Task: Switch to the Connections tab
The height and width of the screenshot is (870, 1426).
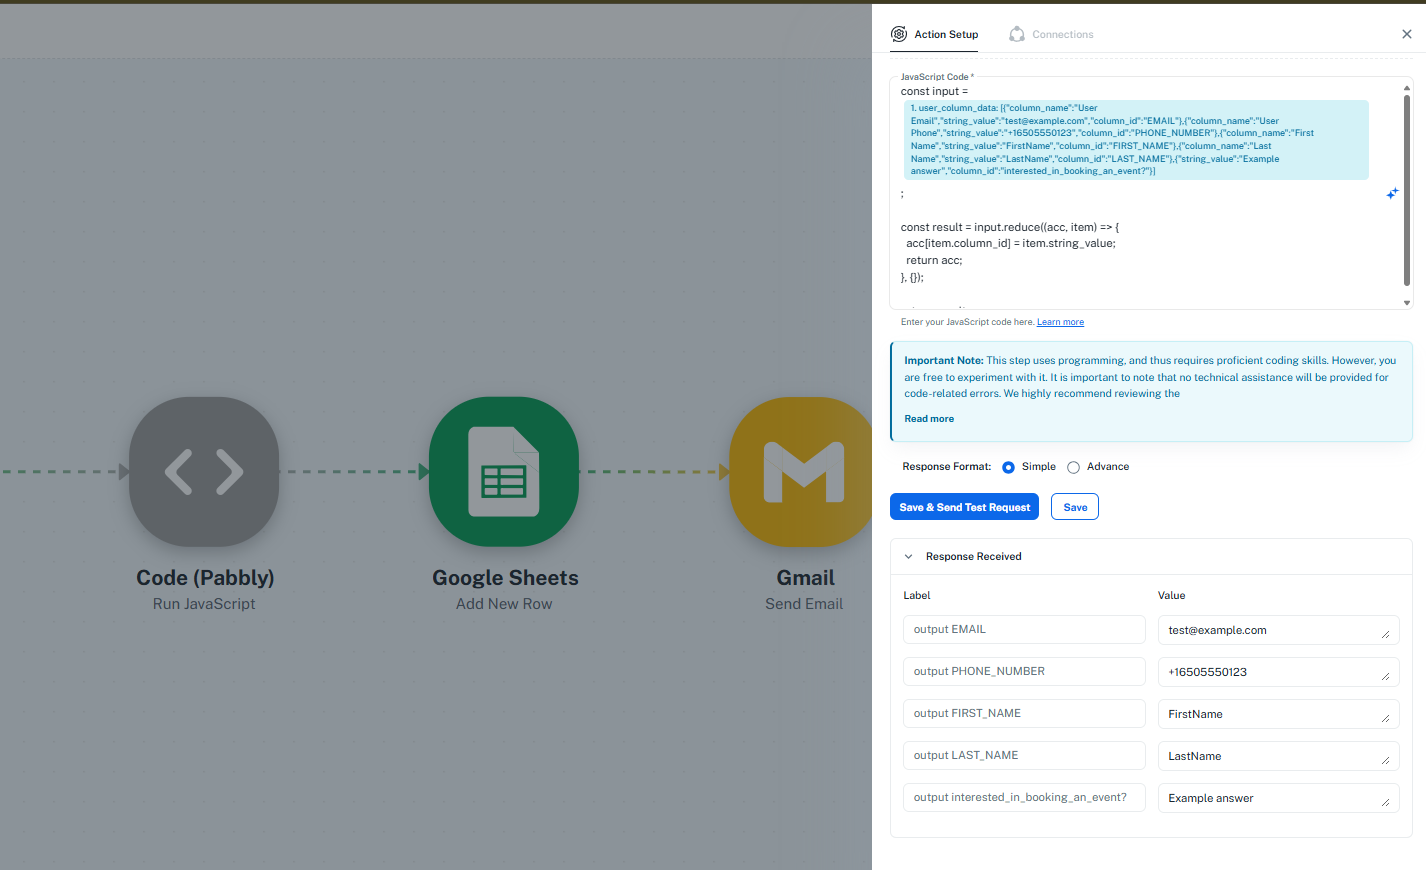Action: click(x=1062, y=34)
